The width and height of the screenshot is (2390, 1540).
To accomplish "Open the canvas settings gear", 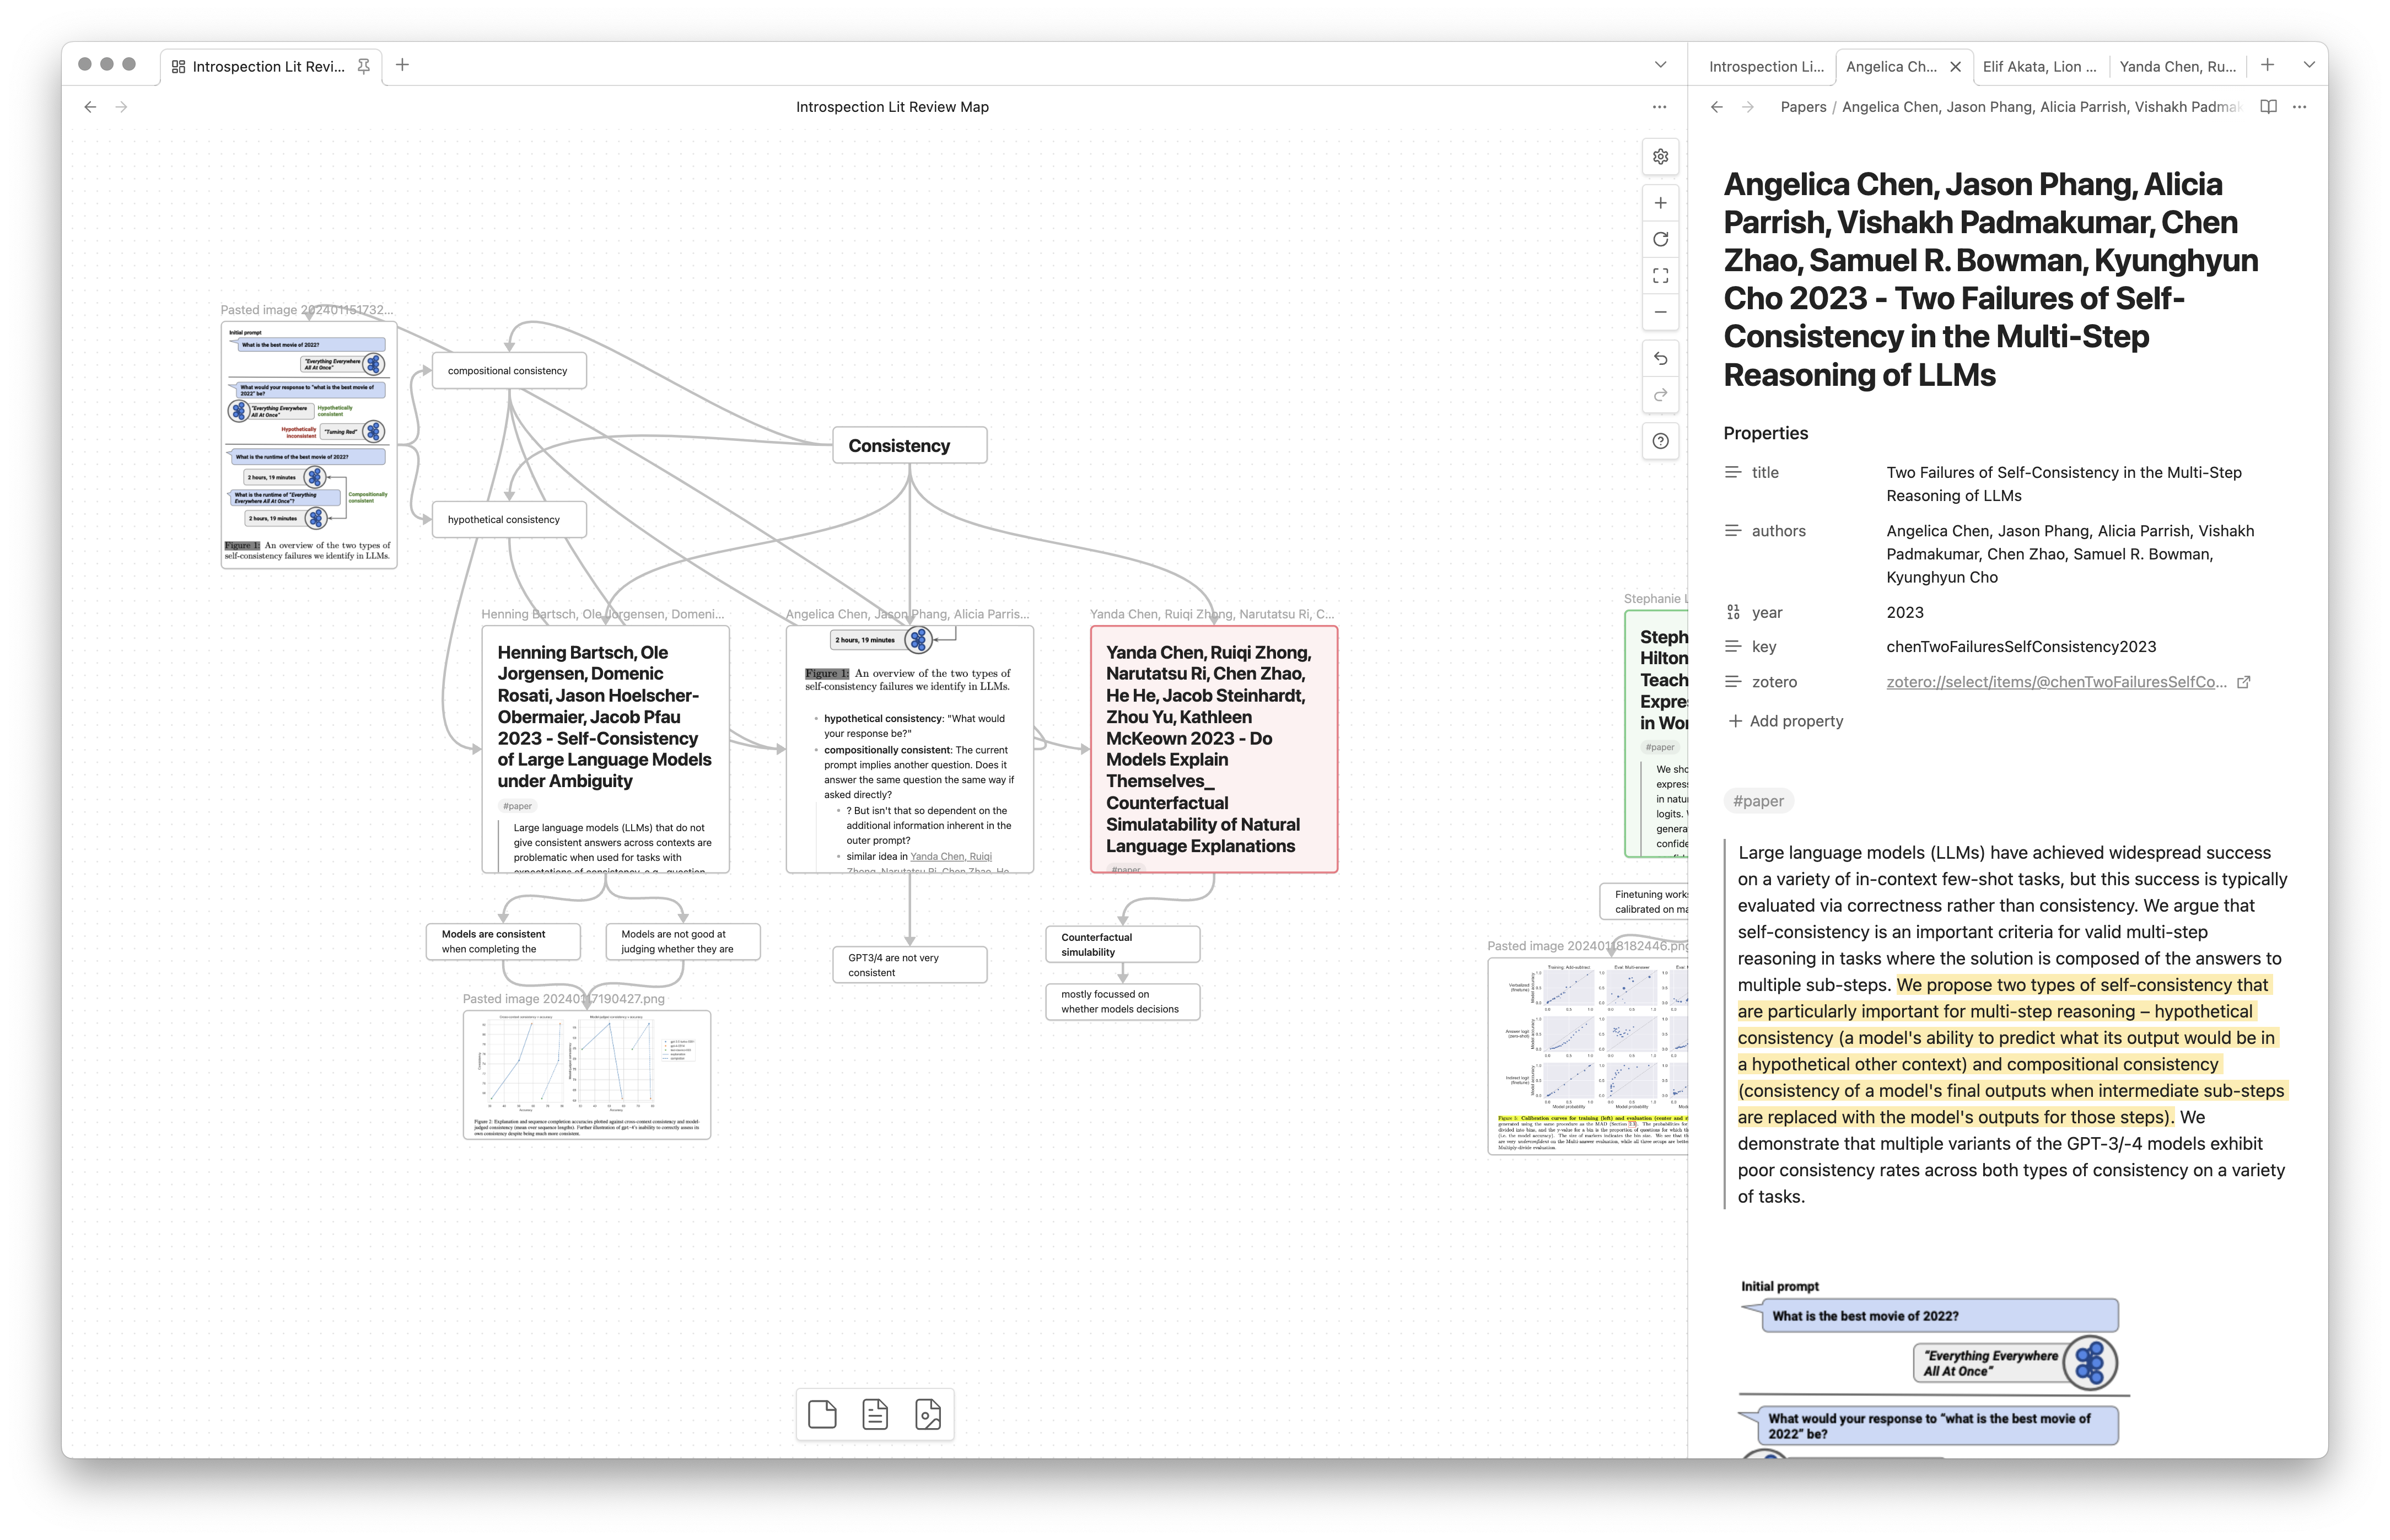I will pyautogui.click(x=1660, y=157).
